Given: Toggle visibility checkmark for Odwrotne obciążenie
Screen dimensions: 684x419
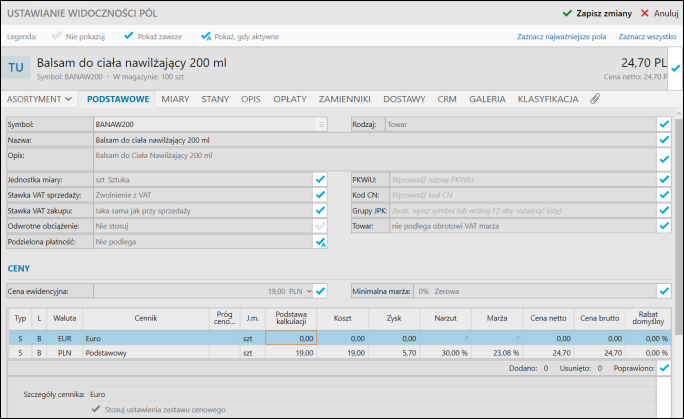Looking at the screenshot, I should click(320, 226).
